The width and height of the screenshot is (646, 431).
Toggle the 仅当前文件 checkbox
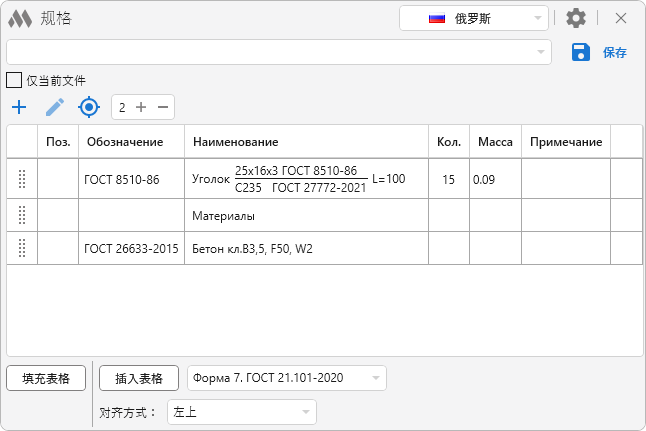14,80
